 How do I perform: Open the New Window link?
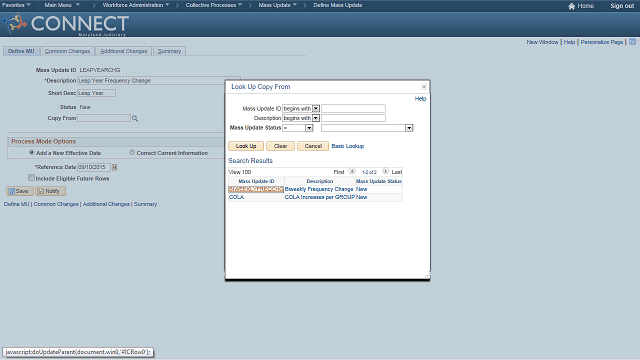click(542, 42)
